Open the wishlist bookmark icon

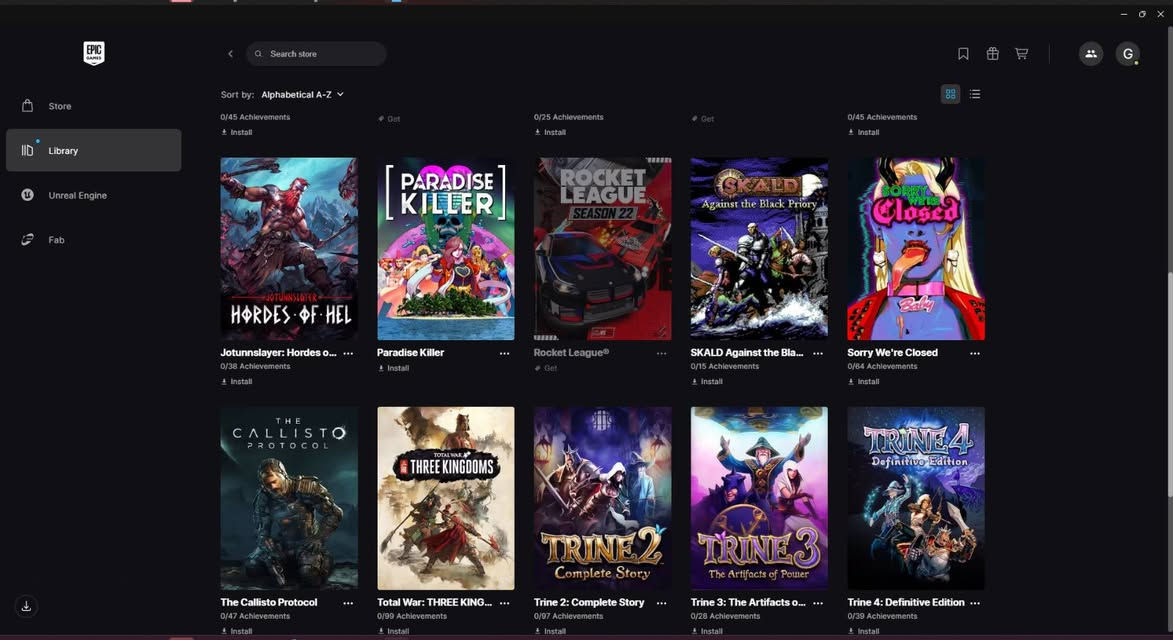[x=964, y=54]
